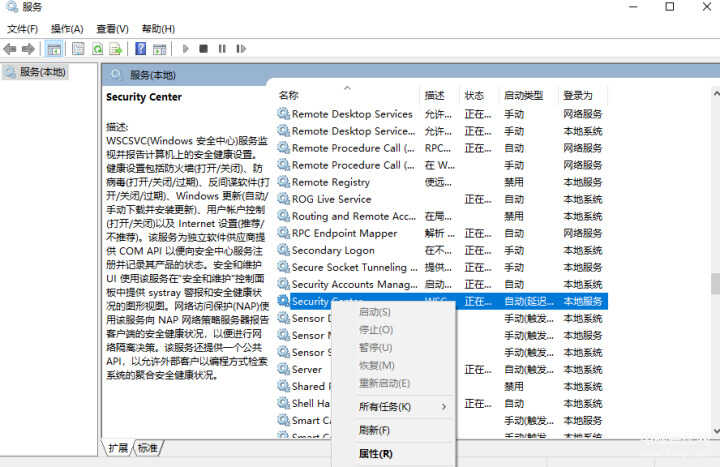Toggle the show/hide console tree toolbar icon
Viewport: 720px width, 467px height.
(54, 48)
